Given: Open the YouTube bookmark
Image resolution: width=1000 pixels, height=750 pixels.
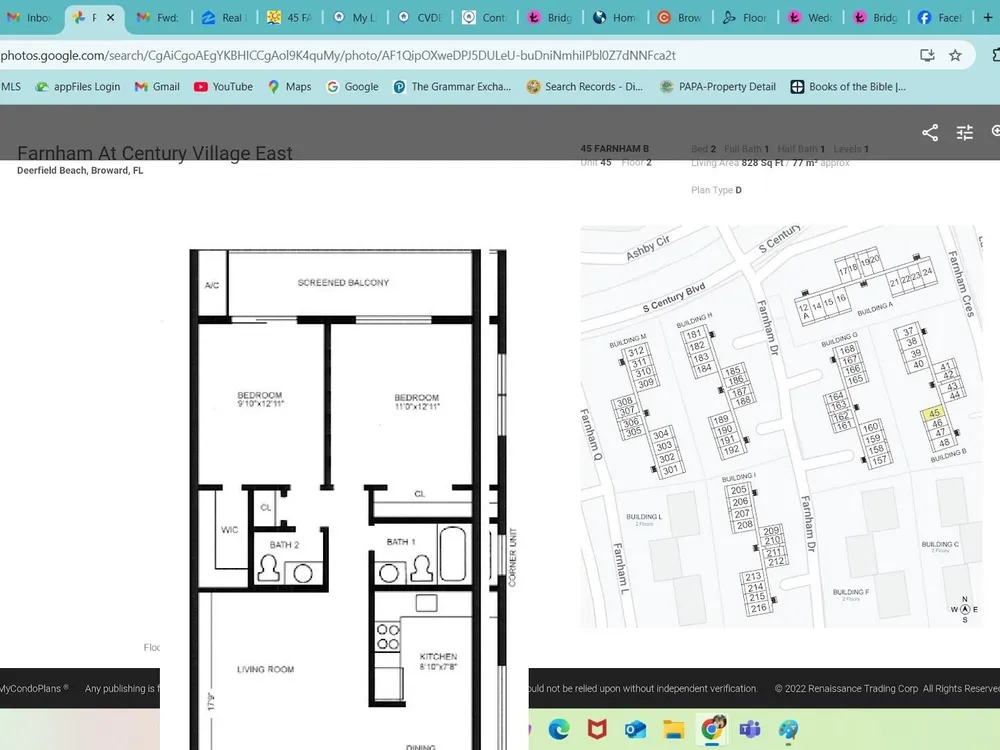Looking at the screenshot, I should pos(223,87).
